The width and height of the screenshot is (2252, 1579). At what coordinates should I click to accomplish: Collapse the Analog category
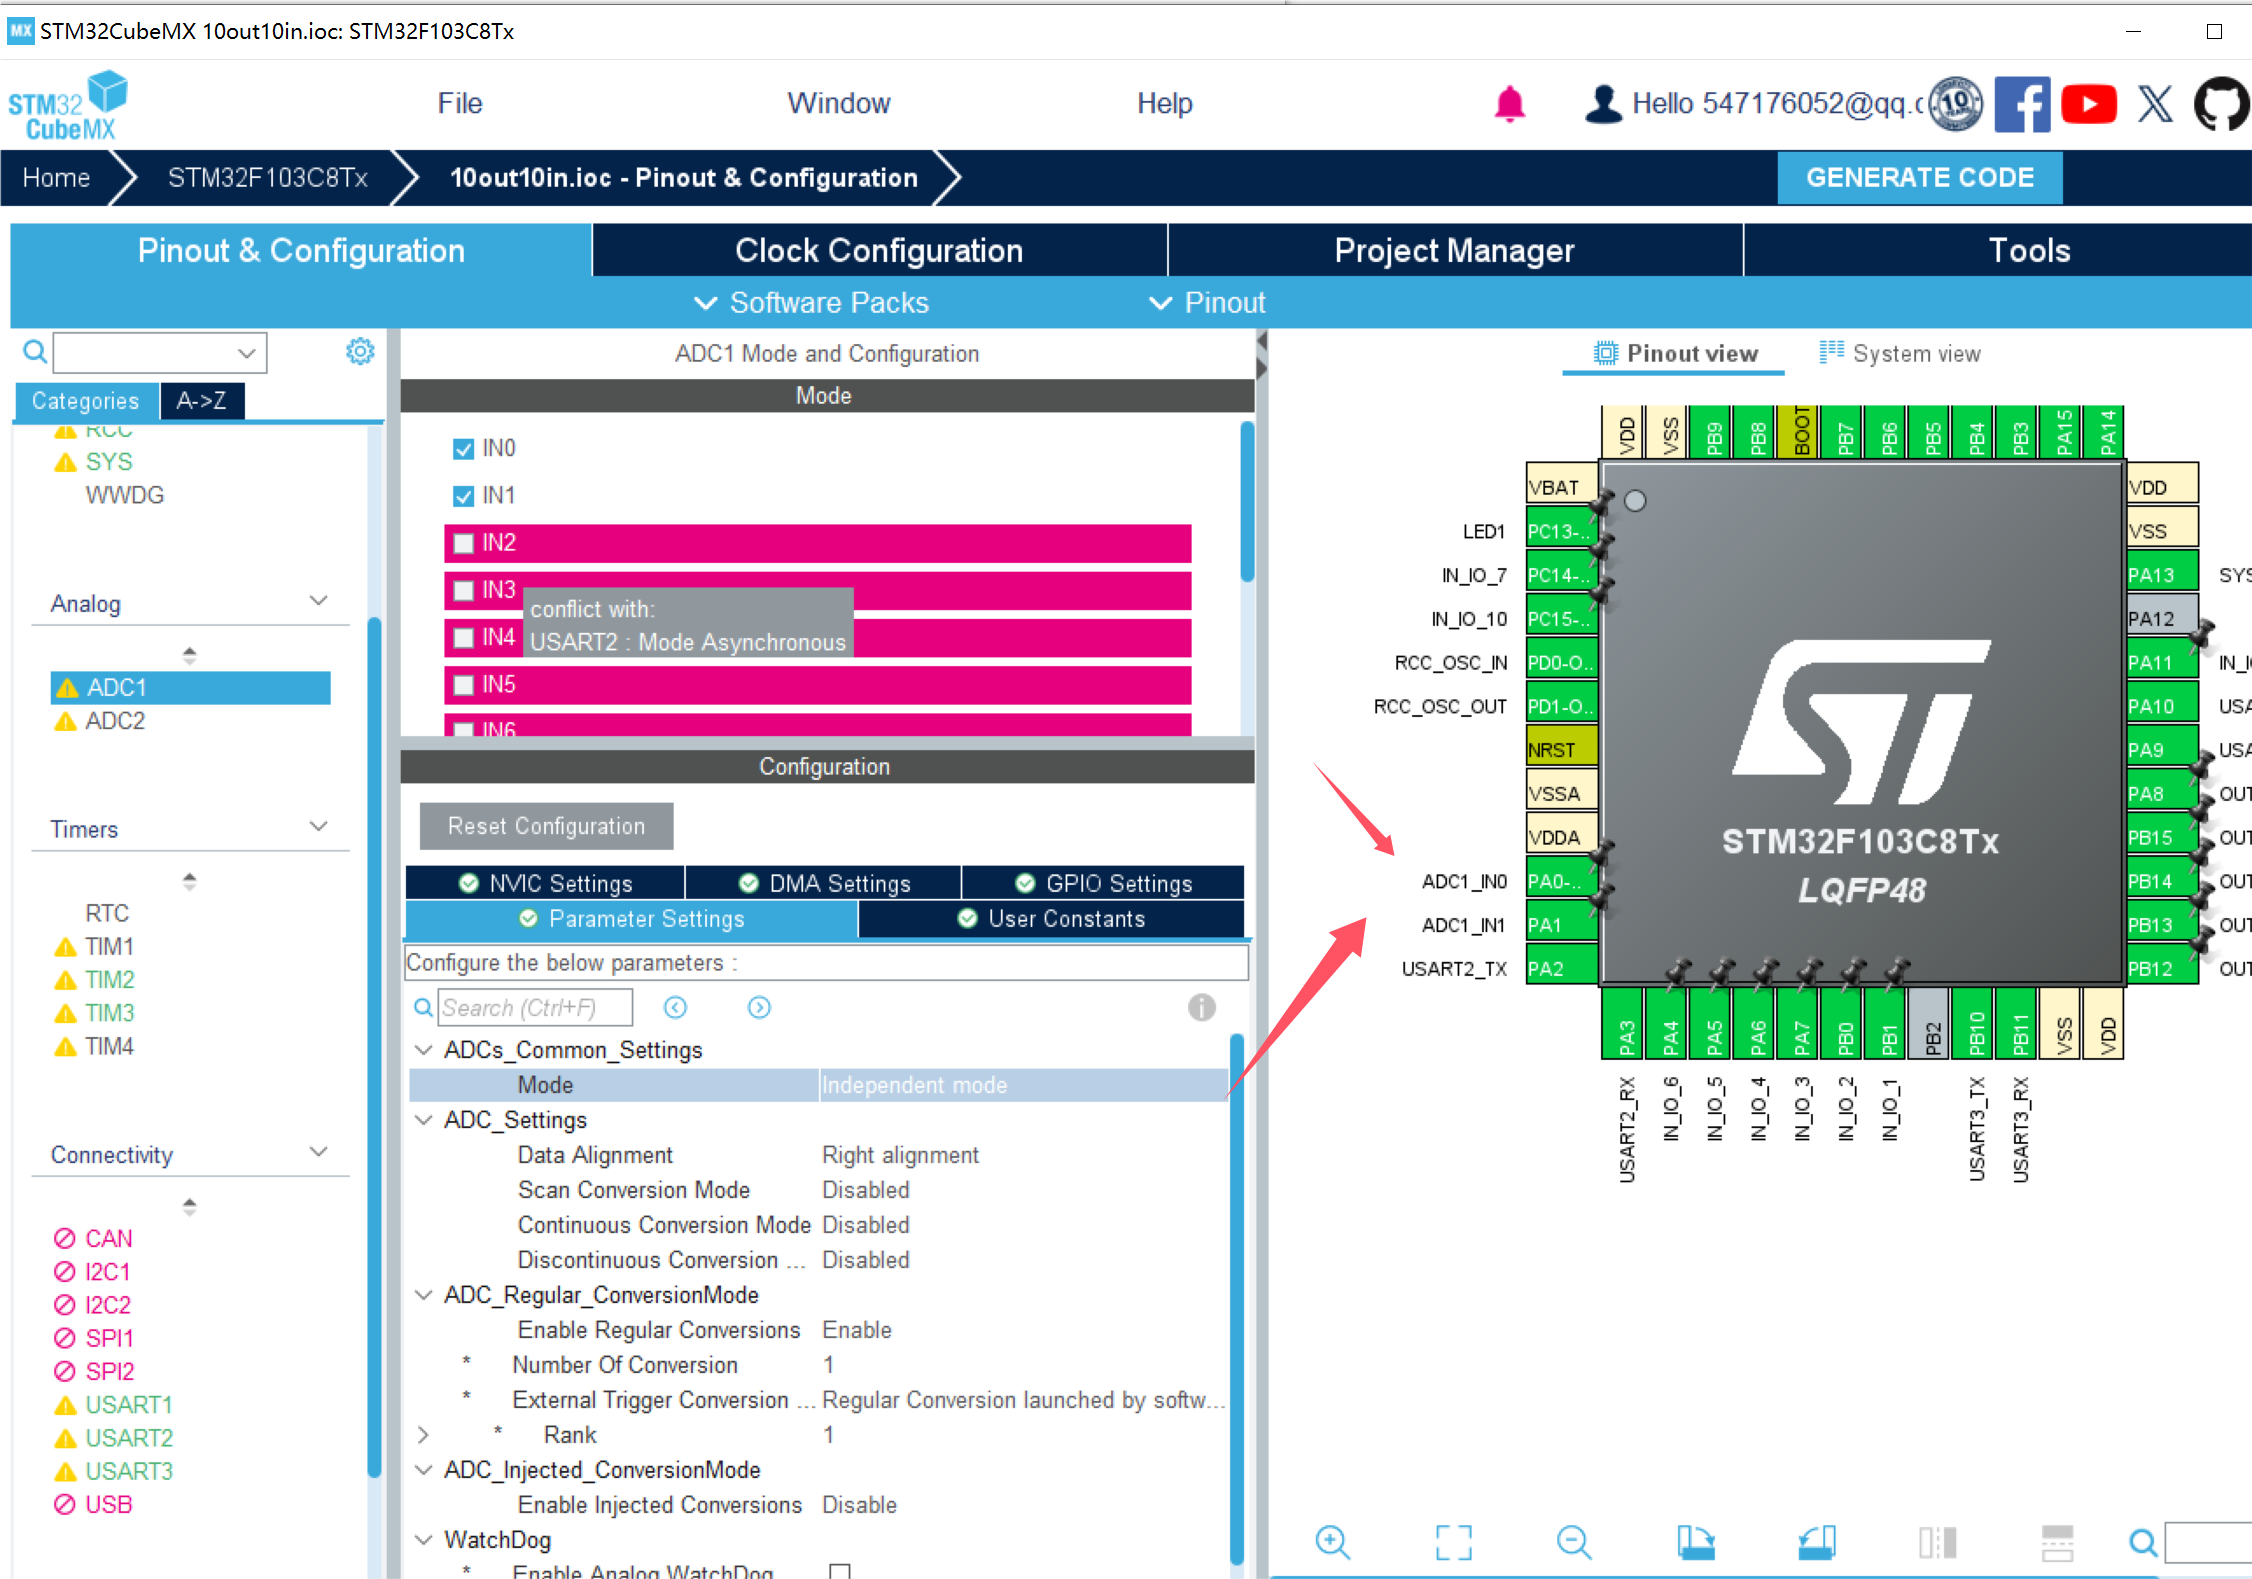coord(318,601)
